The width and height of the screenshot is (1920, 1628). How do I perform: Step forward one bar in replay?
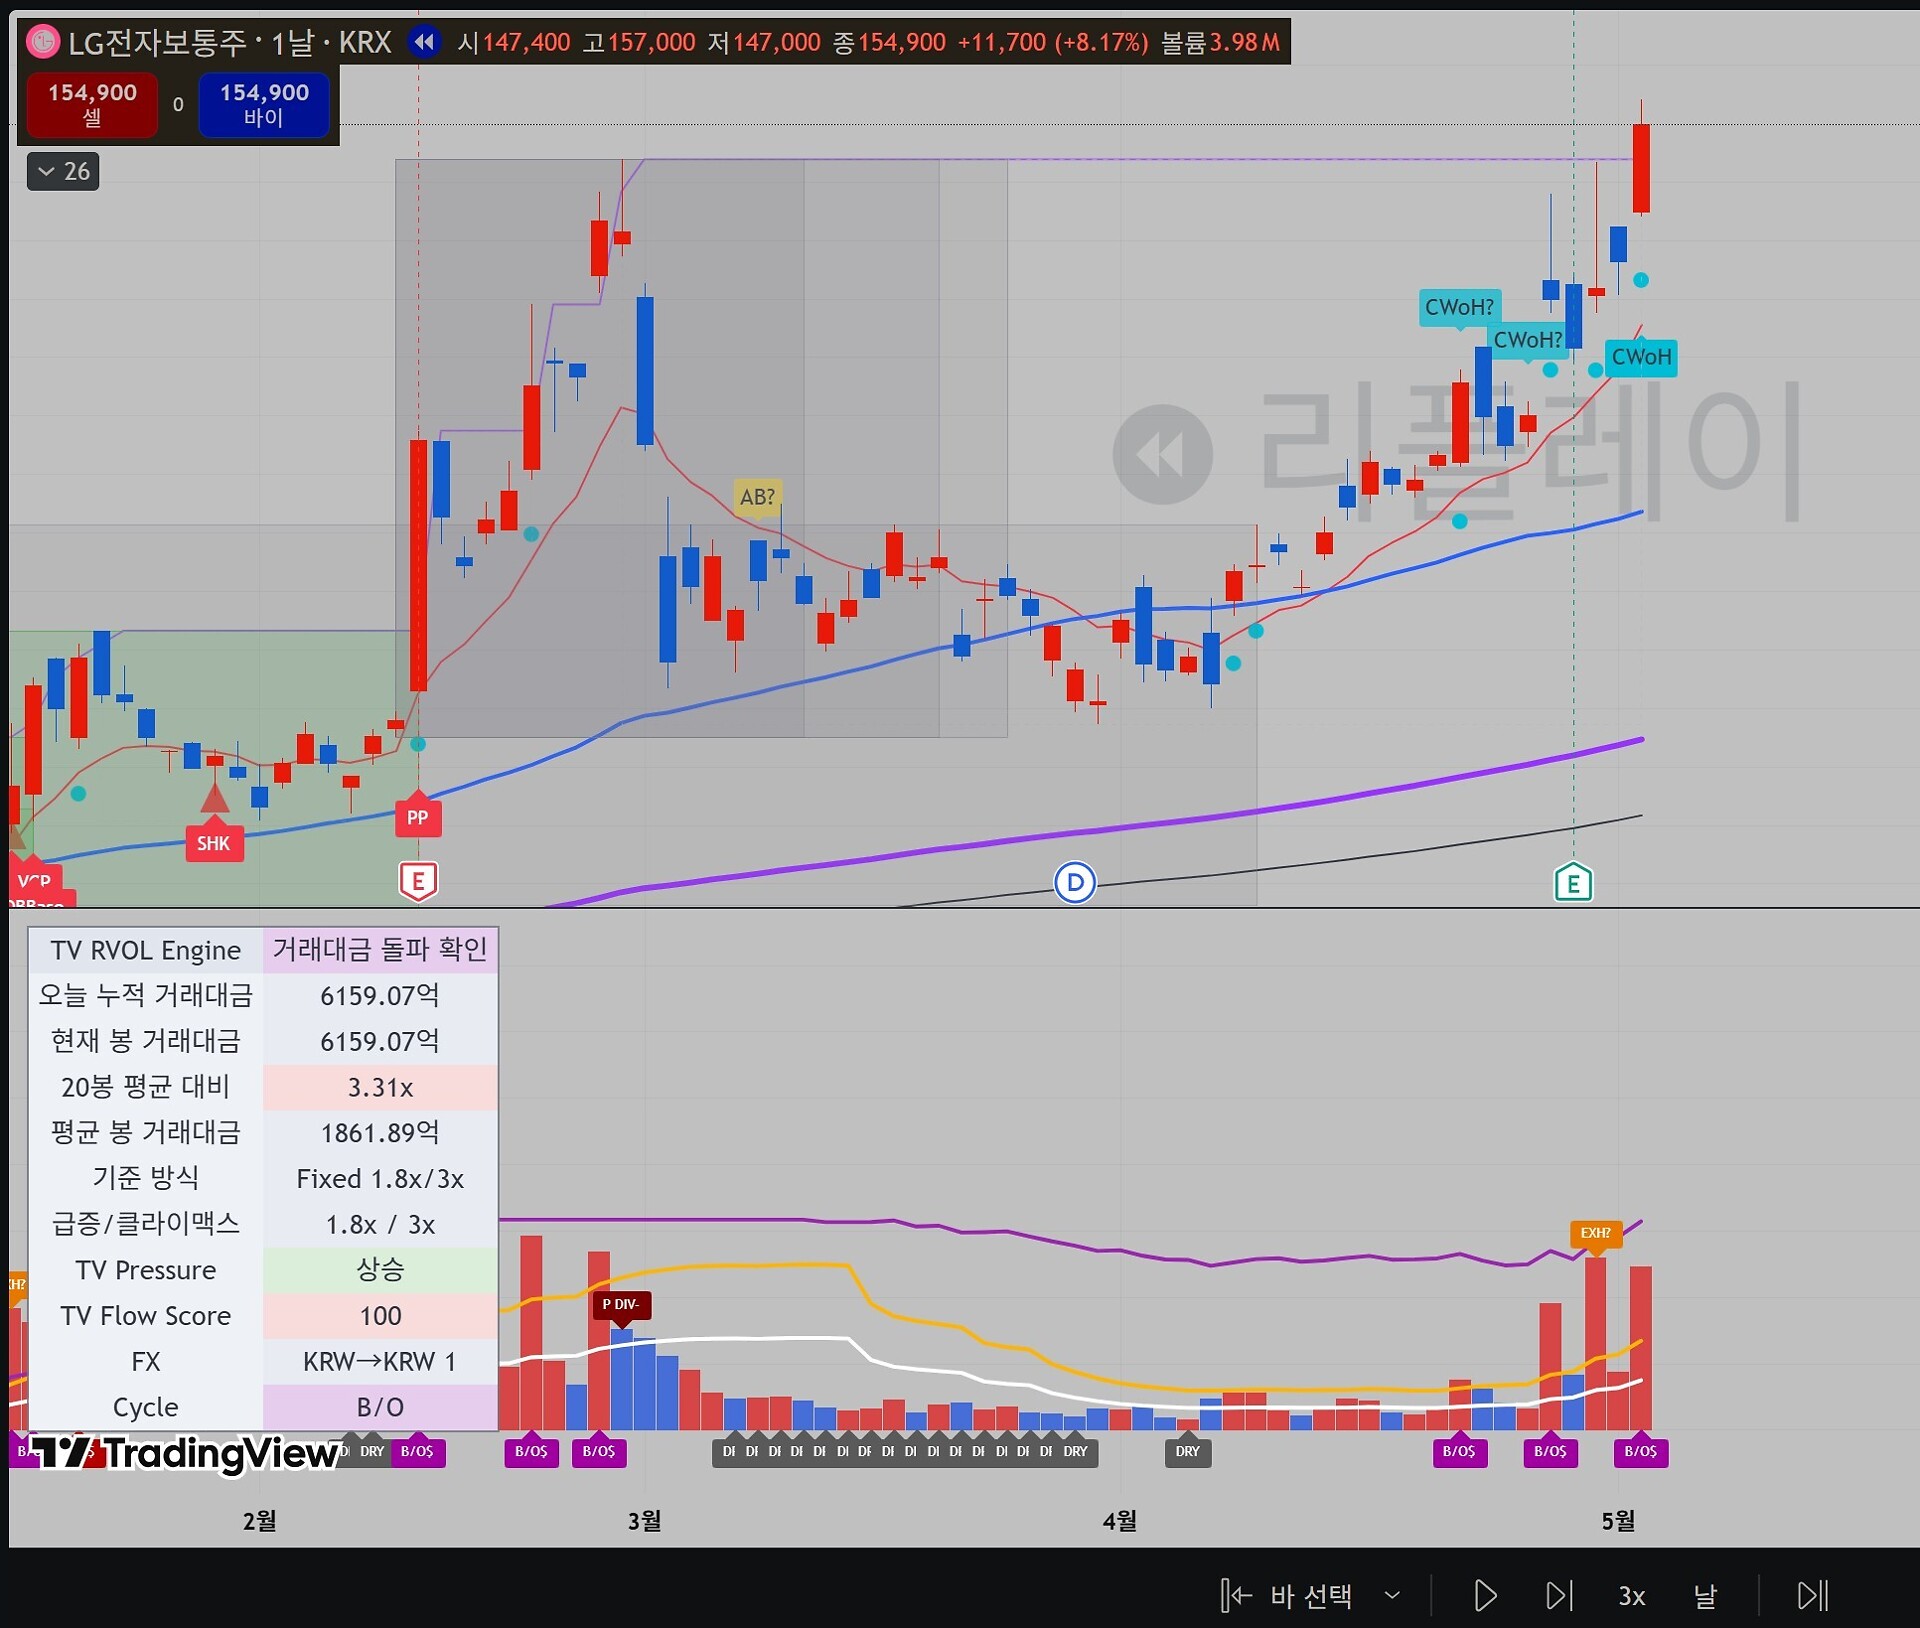(x=1558, y=1595)
